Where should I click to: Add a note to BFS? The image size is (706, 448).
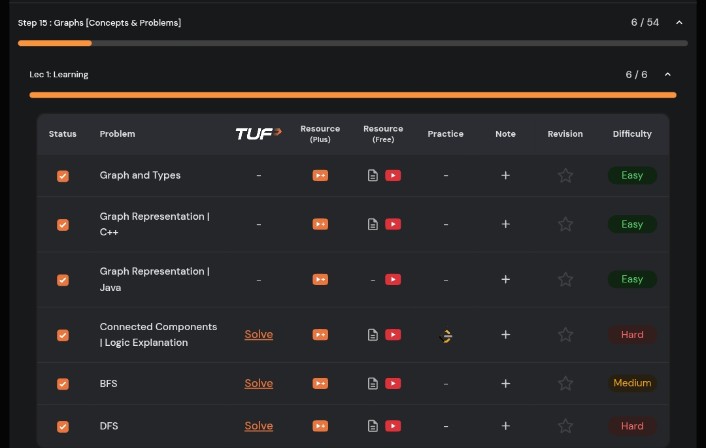505,383
